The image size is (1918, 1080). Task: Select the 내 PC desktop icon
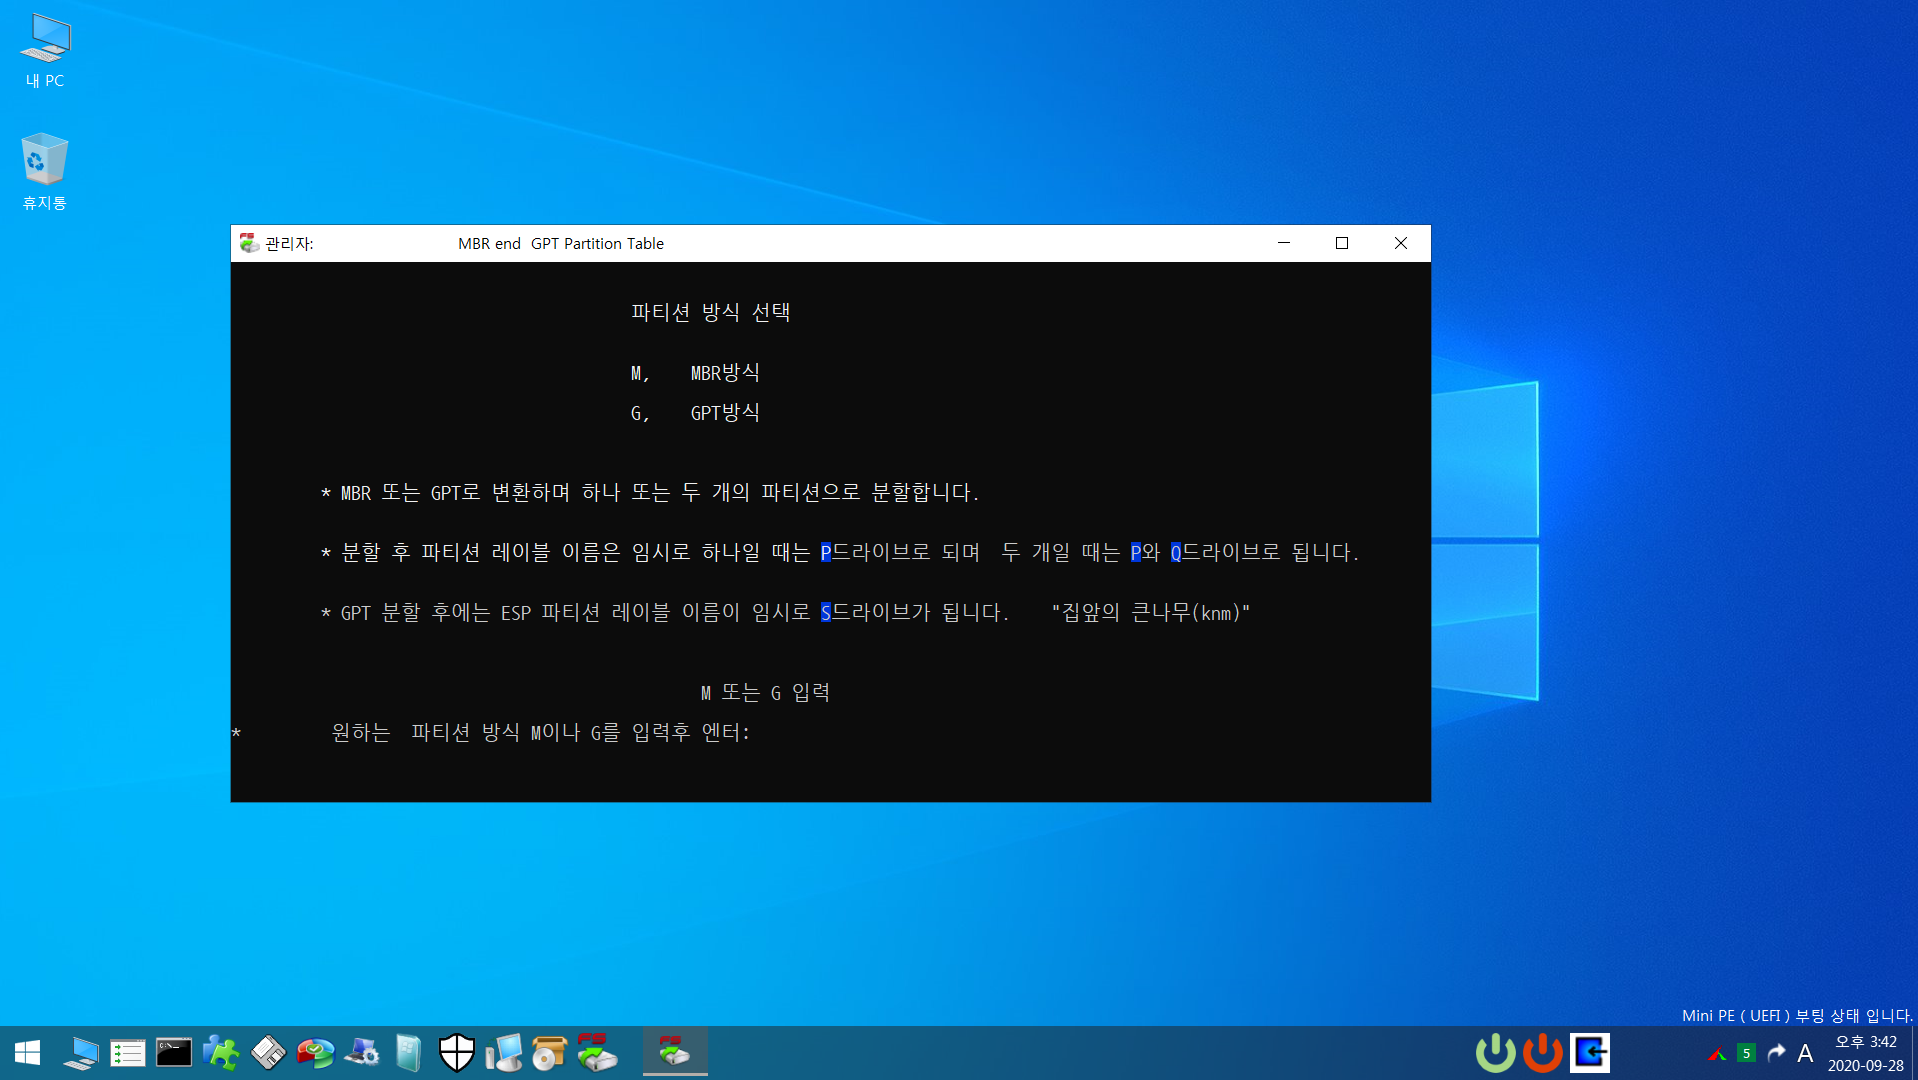[45, 50]
